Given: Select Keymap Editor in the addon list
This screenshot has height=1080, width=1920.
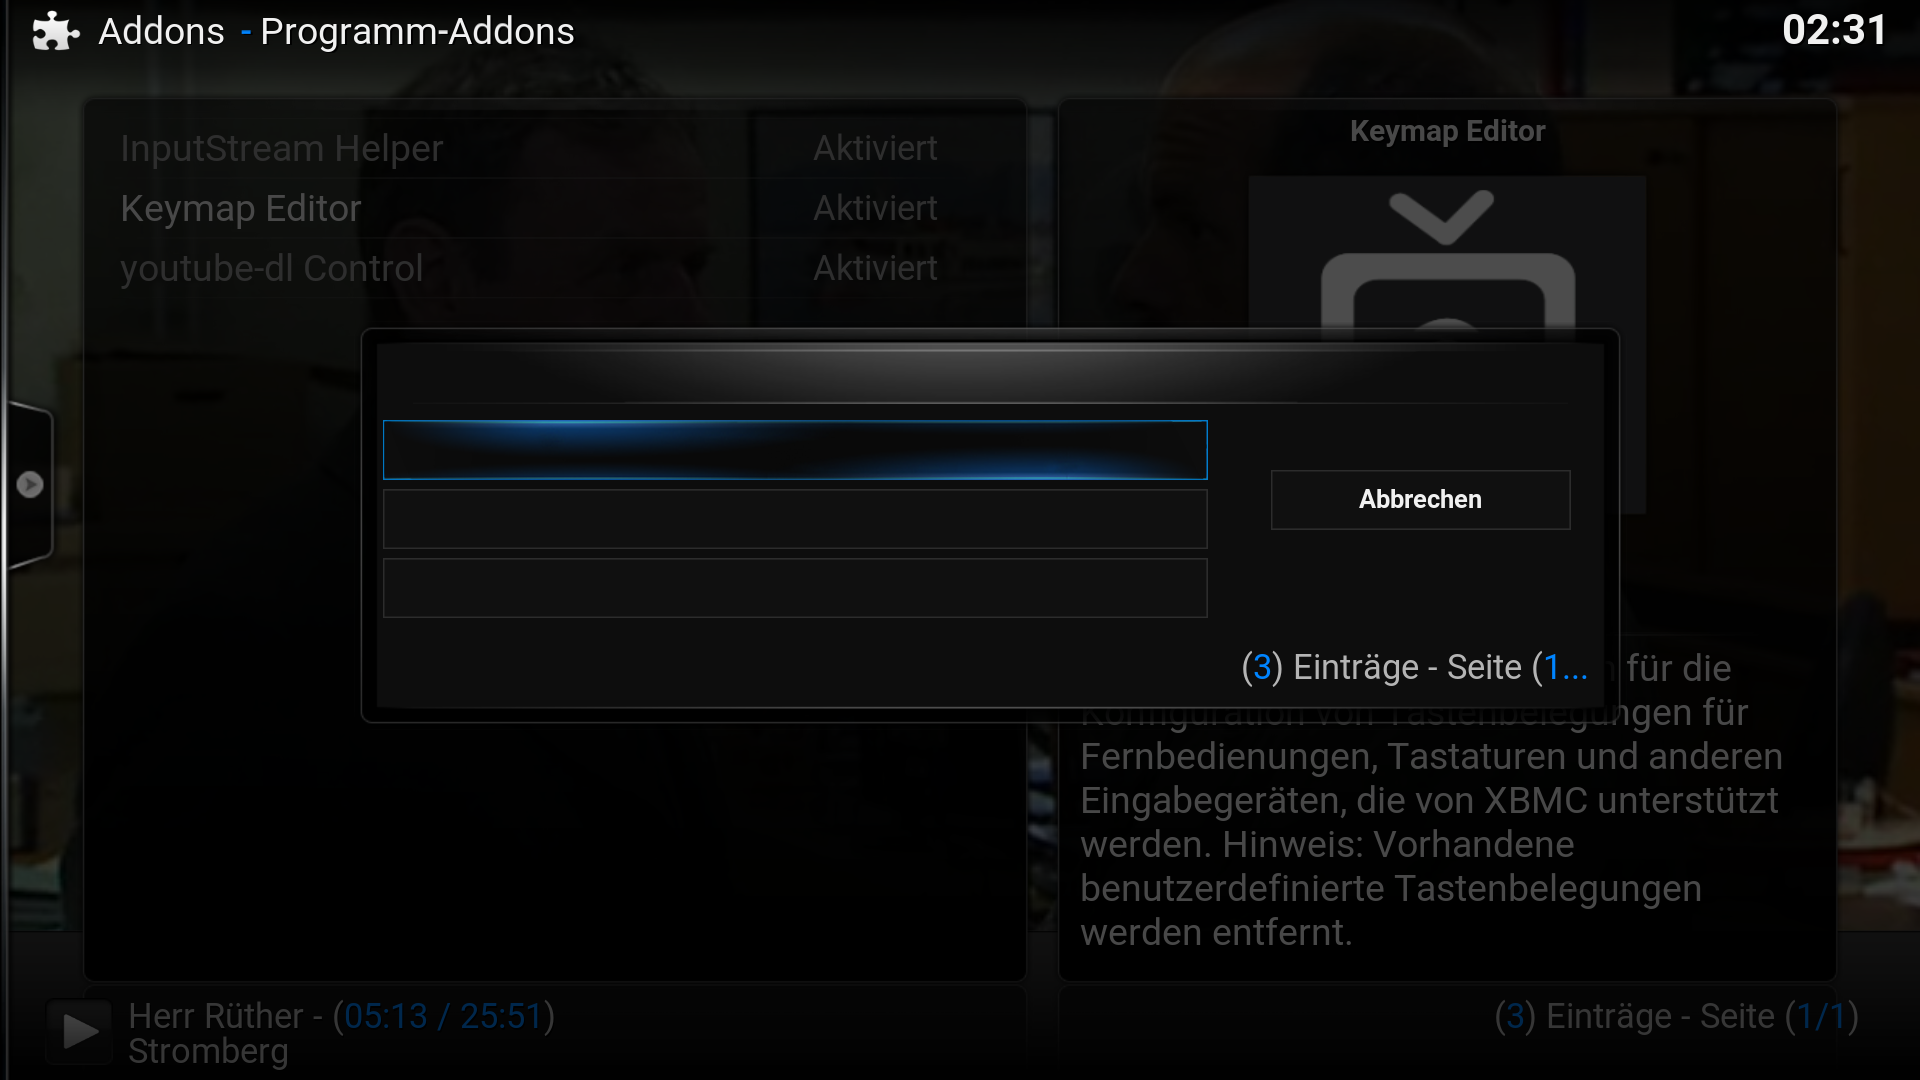Looking at the screenshot, I should click(x=240, y=208).
